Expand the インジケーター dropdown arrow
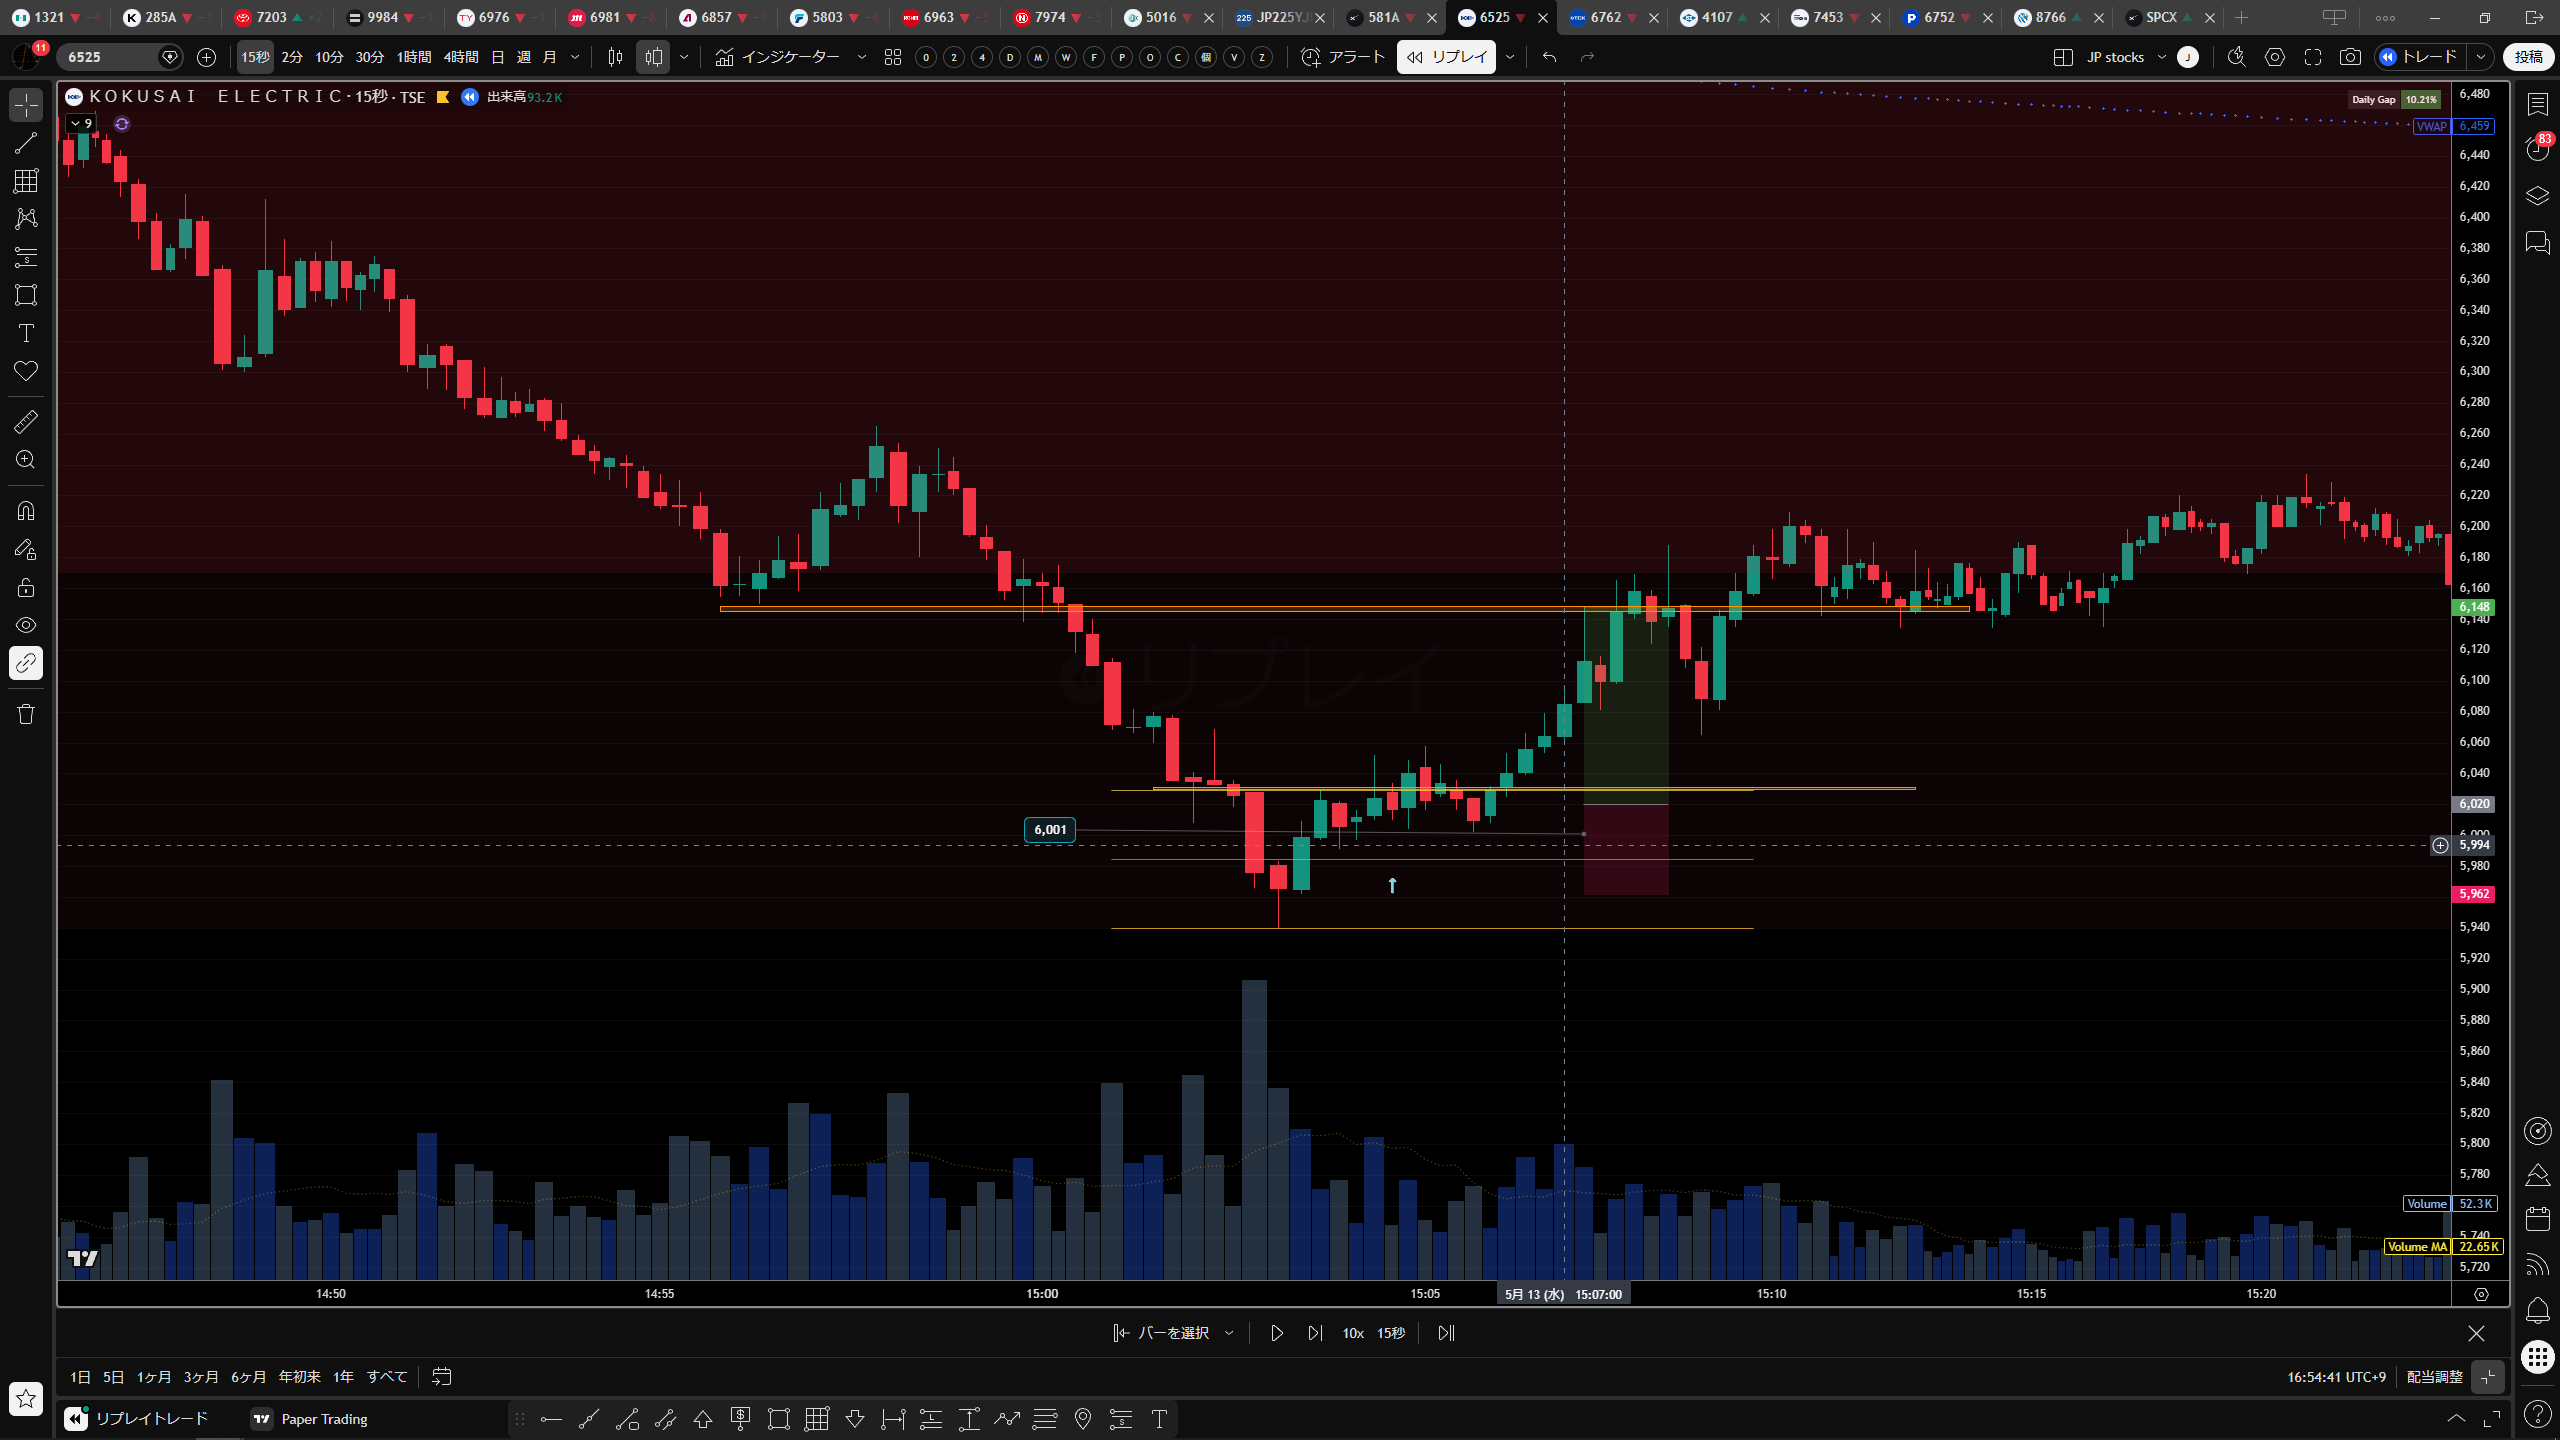Screen dimensions: 2560x1440 tap(862, 57)
